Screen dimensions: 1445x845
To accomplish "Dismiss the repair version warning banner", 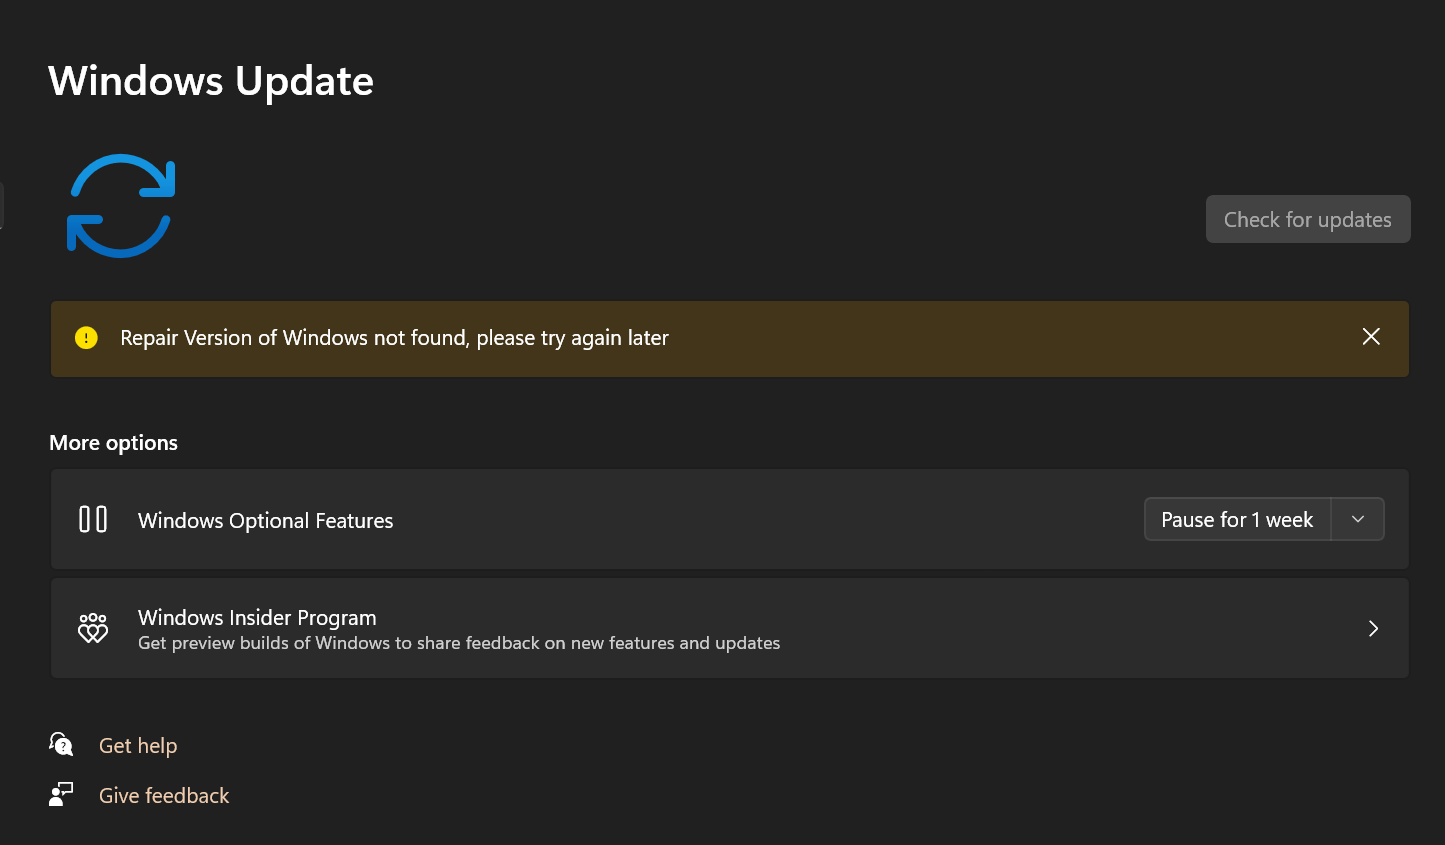I will [1371, 337].
